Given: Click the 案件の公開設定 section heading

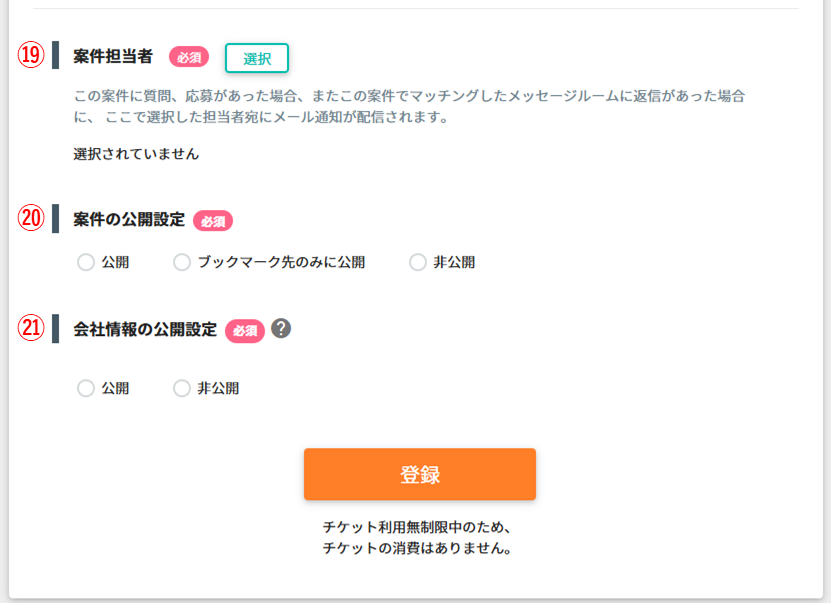Looking at the screenshot, I should coord(129,219).
